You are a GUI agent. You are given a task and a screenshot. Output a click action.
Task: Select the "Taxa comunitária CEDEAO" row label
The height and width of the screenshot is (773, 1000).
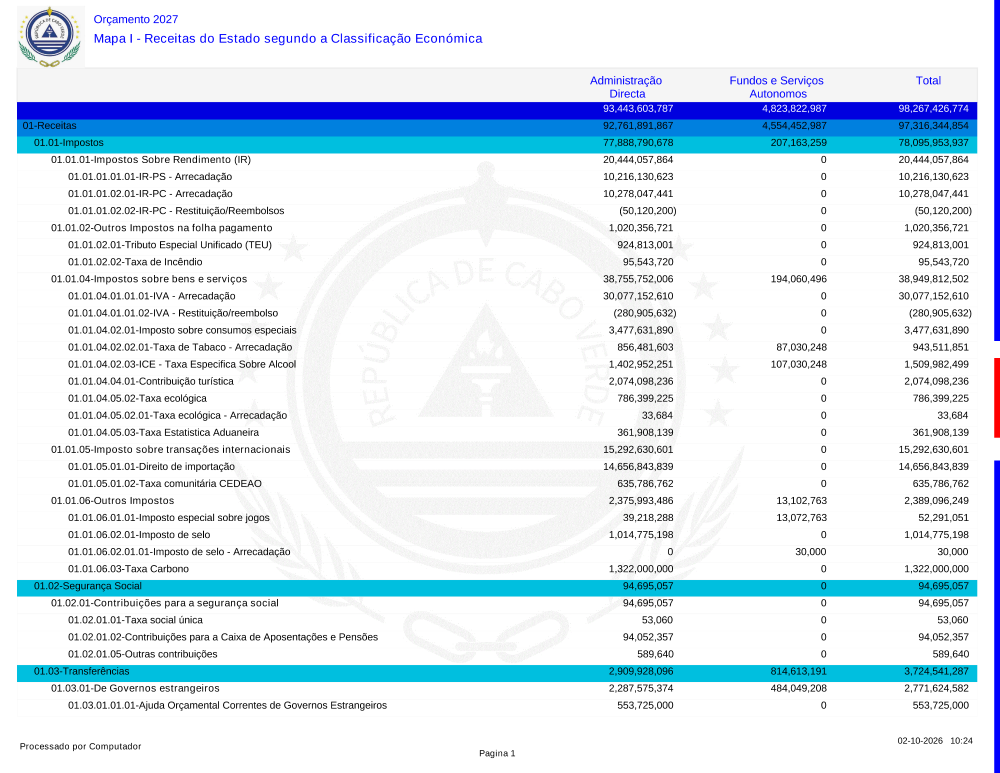pyautogui.click(x=165, y=484)
